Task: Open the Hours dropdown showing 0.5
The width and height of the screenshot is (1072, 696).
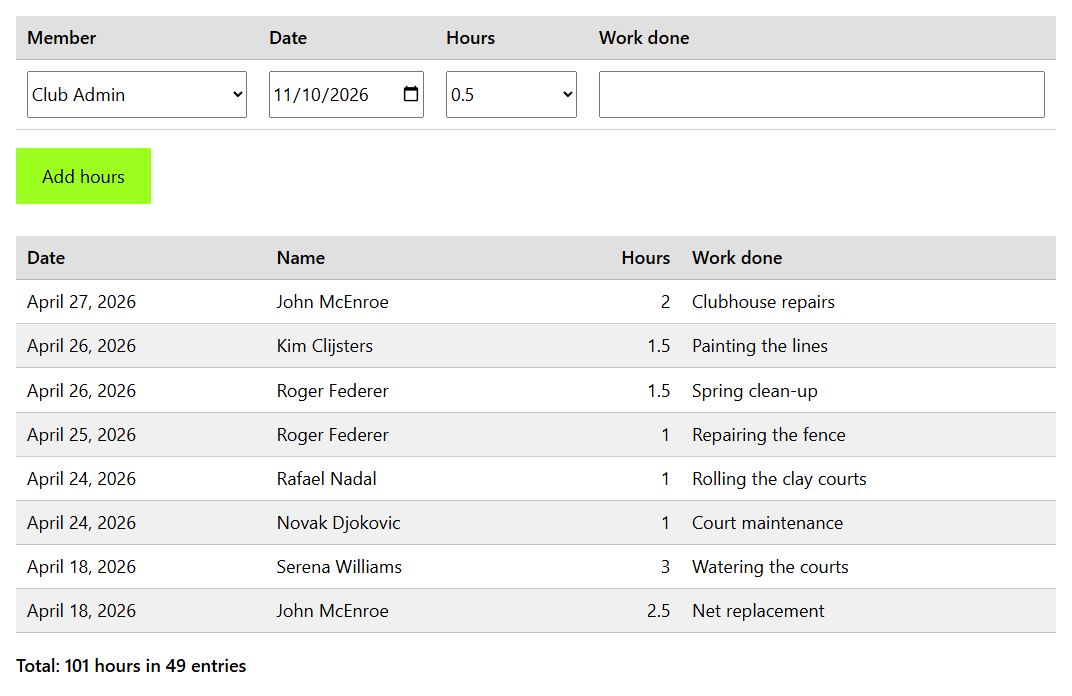Action: click(511, 94)
